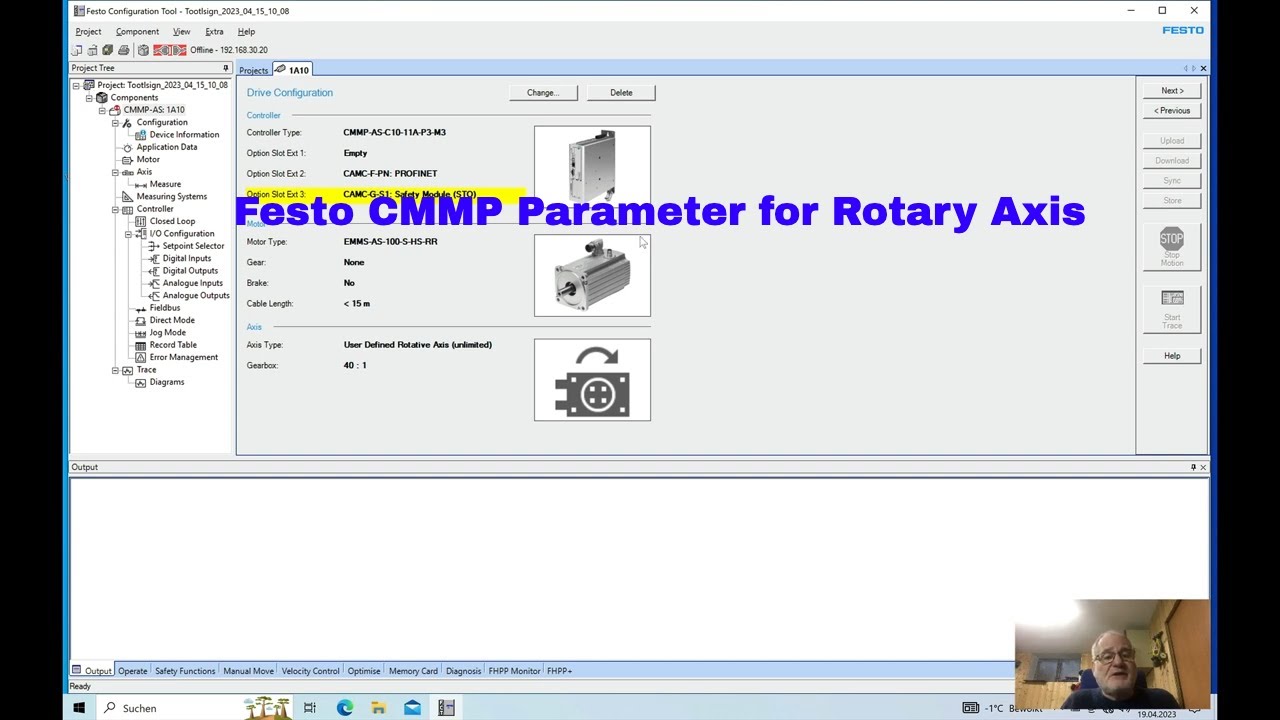Click the Start Trace button
The height and width of the screenshot is (720, 1280).
click(1172, 310)
